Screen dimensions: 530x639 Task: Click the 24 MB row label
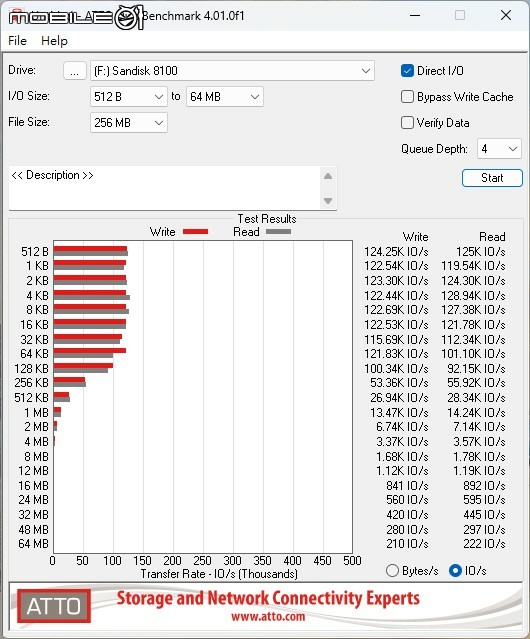coord(33,500)
